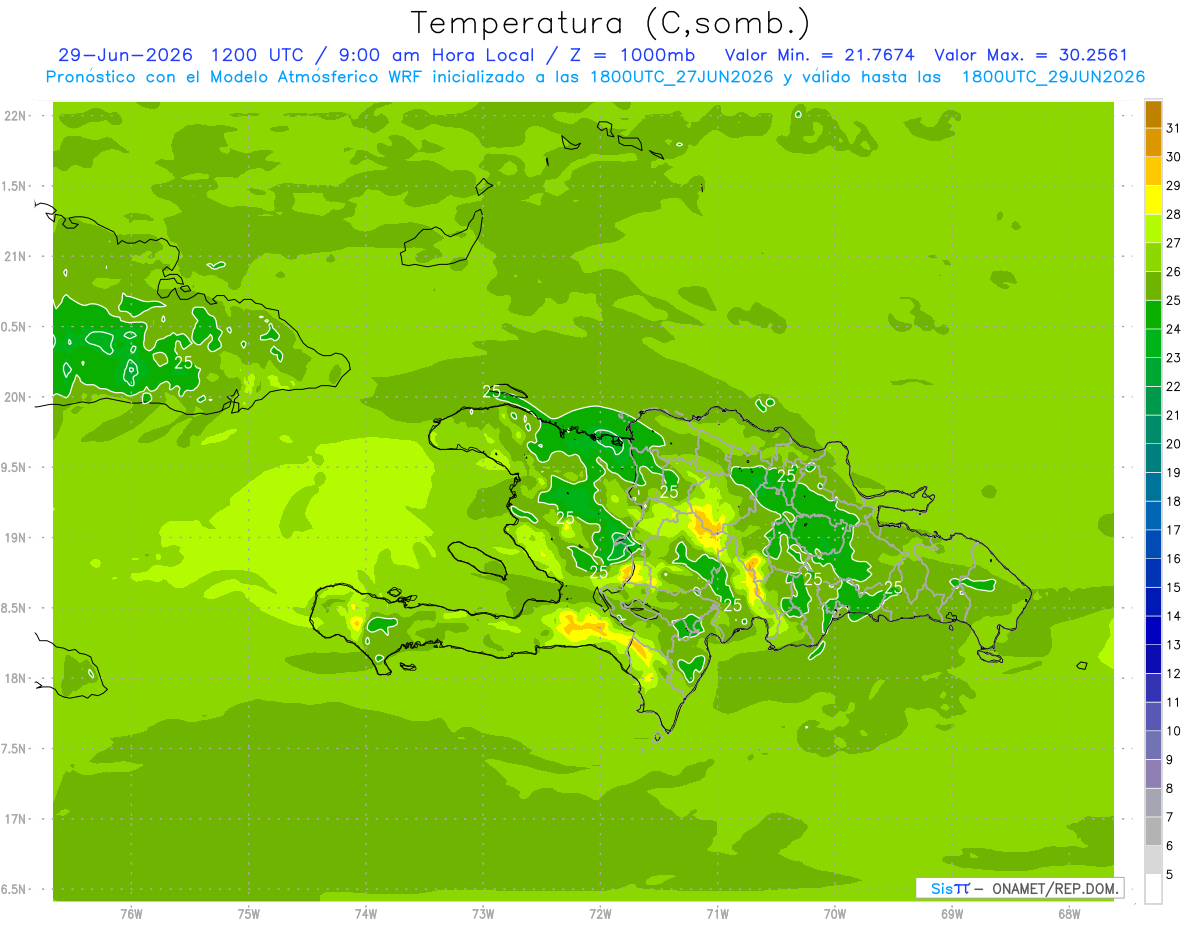Click the legend value '12'
This screenshot has width=1200, height=927.
pyautogui.click(x=1174, y=674)
